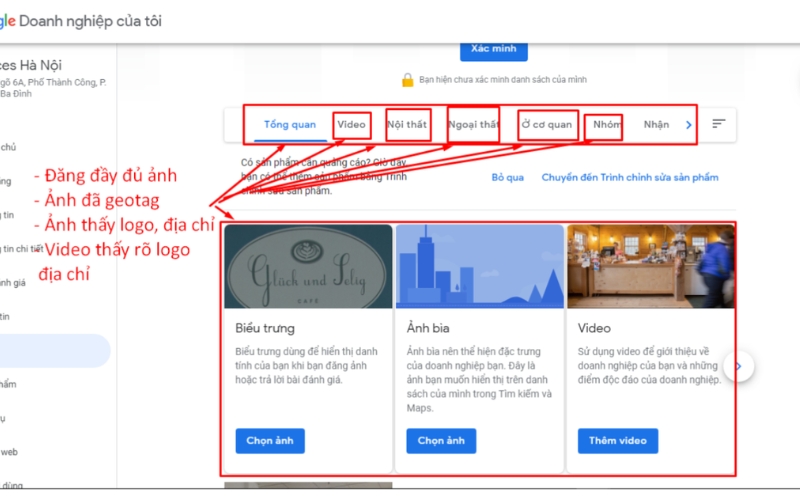
Task: Click the Glück und Selig logo thumbnail
Action: click(x=308, y=266)
